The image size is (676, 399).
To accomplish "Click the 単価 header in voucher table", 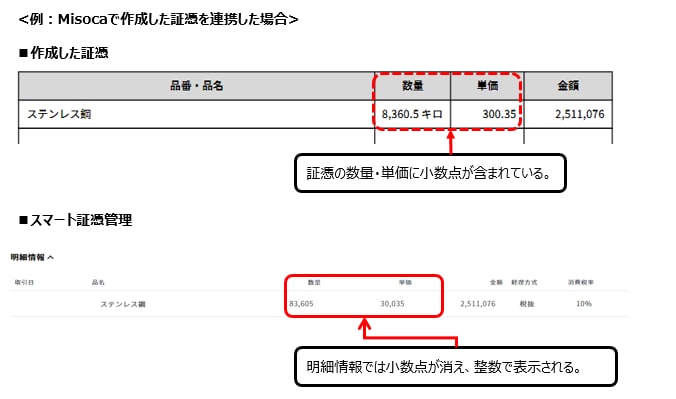I will coord(487,86).
